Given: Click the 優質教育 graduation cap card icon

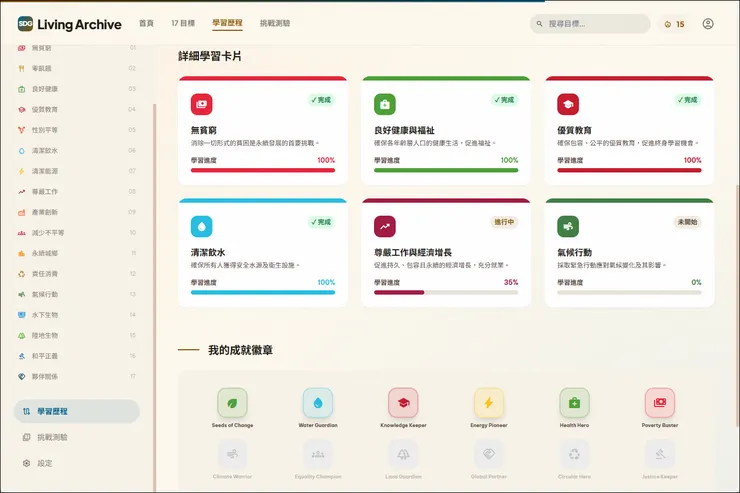Looking at the screenshot, I should pos(568,104).
